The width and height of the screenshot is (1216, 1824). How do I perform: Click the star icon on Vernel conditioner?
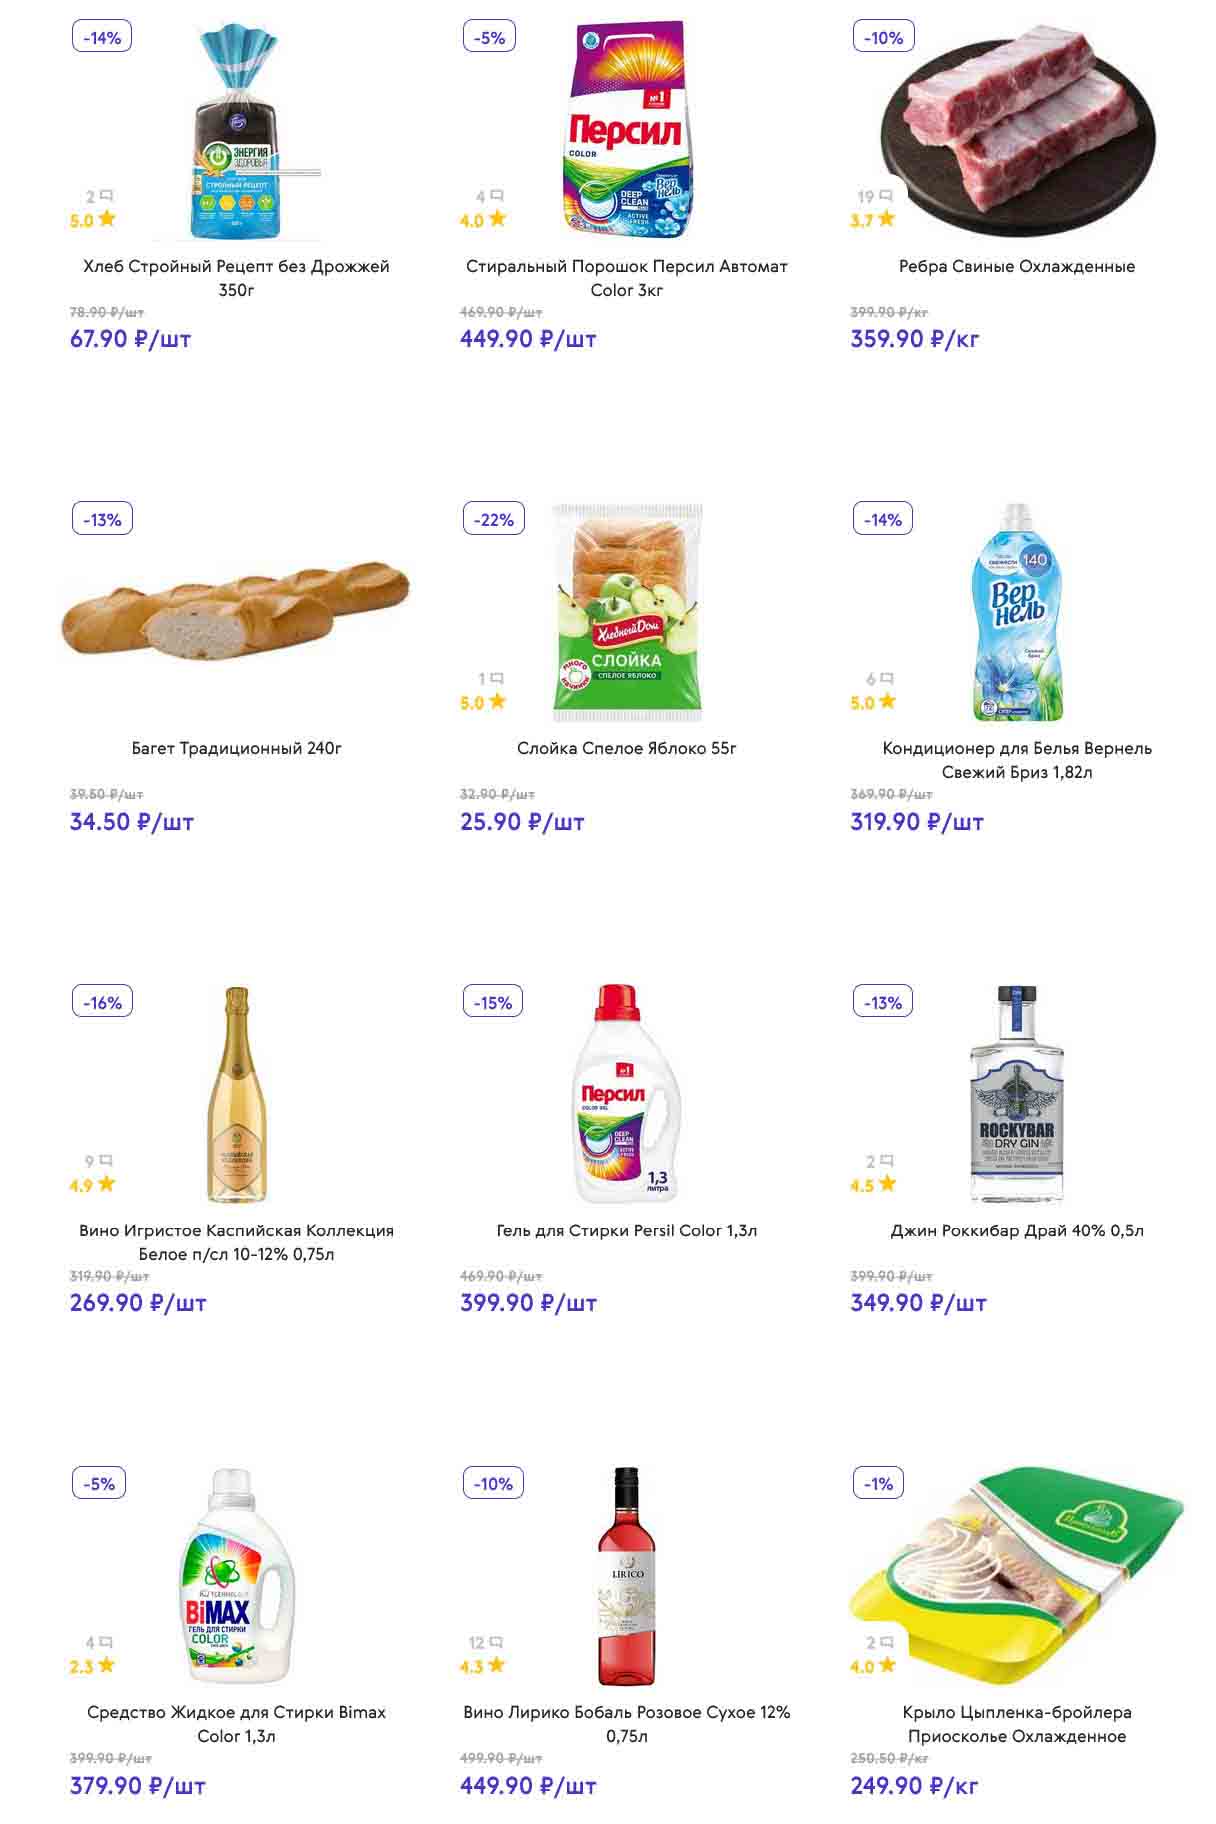click(887, 702)
